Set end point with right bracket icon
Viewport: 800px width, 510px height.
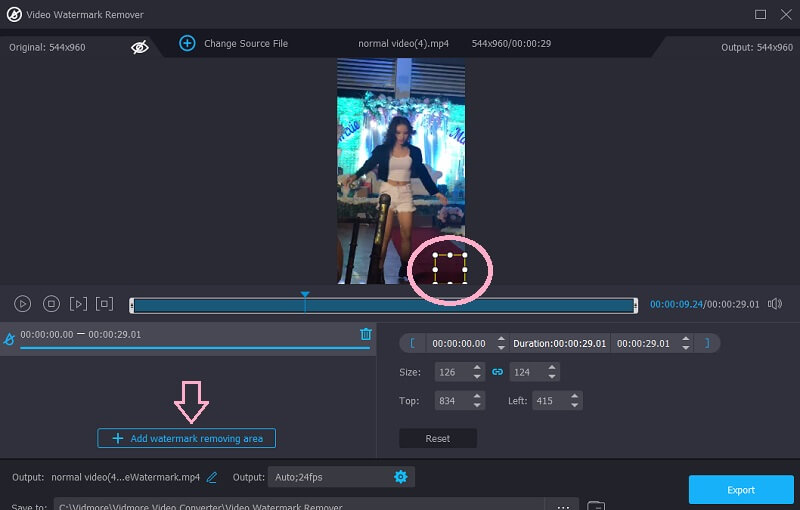coord(707,343)
